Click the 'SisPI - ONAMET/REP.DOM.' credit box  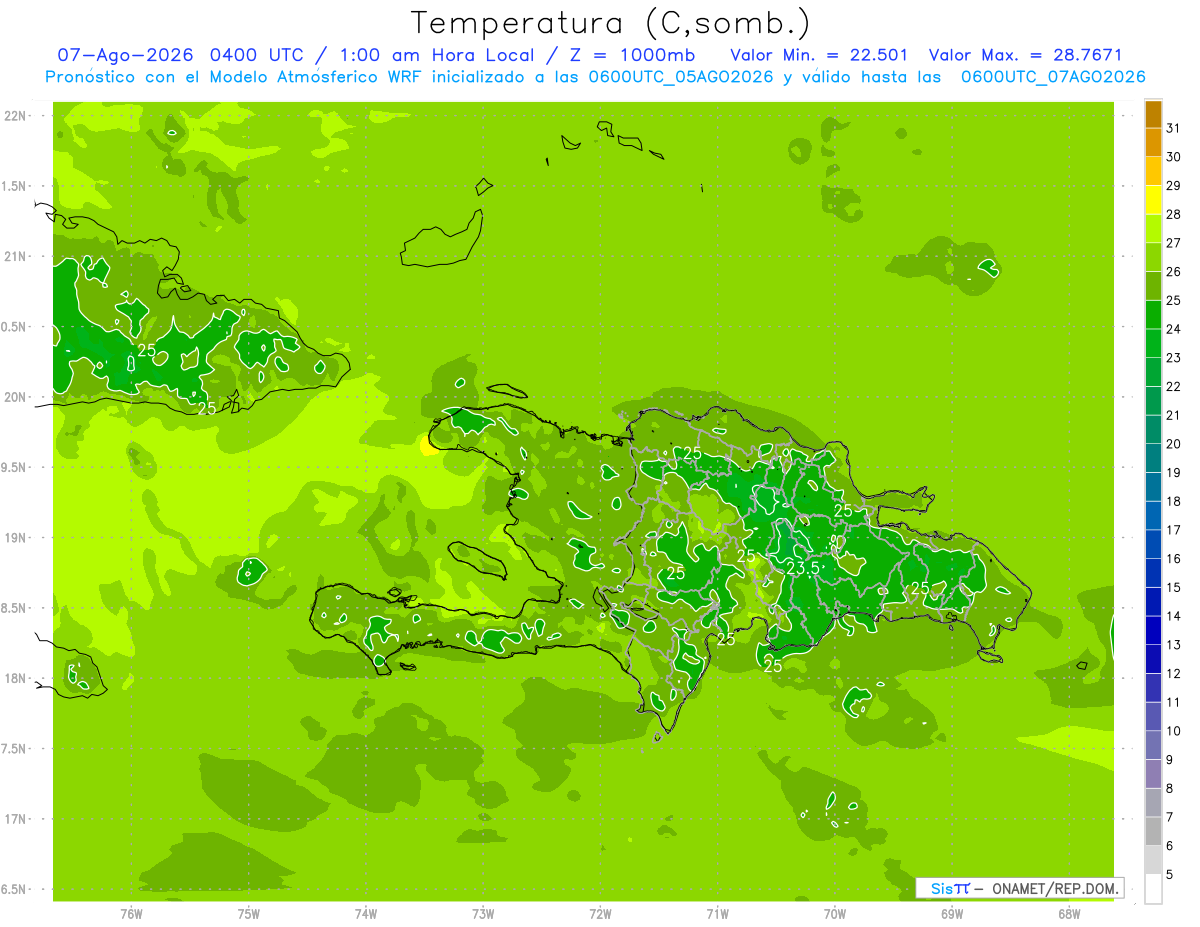1019,888
